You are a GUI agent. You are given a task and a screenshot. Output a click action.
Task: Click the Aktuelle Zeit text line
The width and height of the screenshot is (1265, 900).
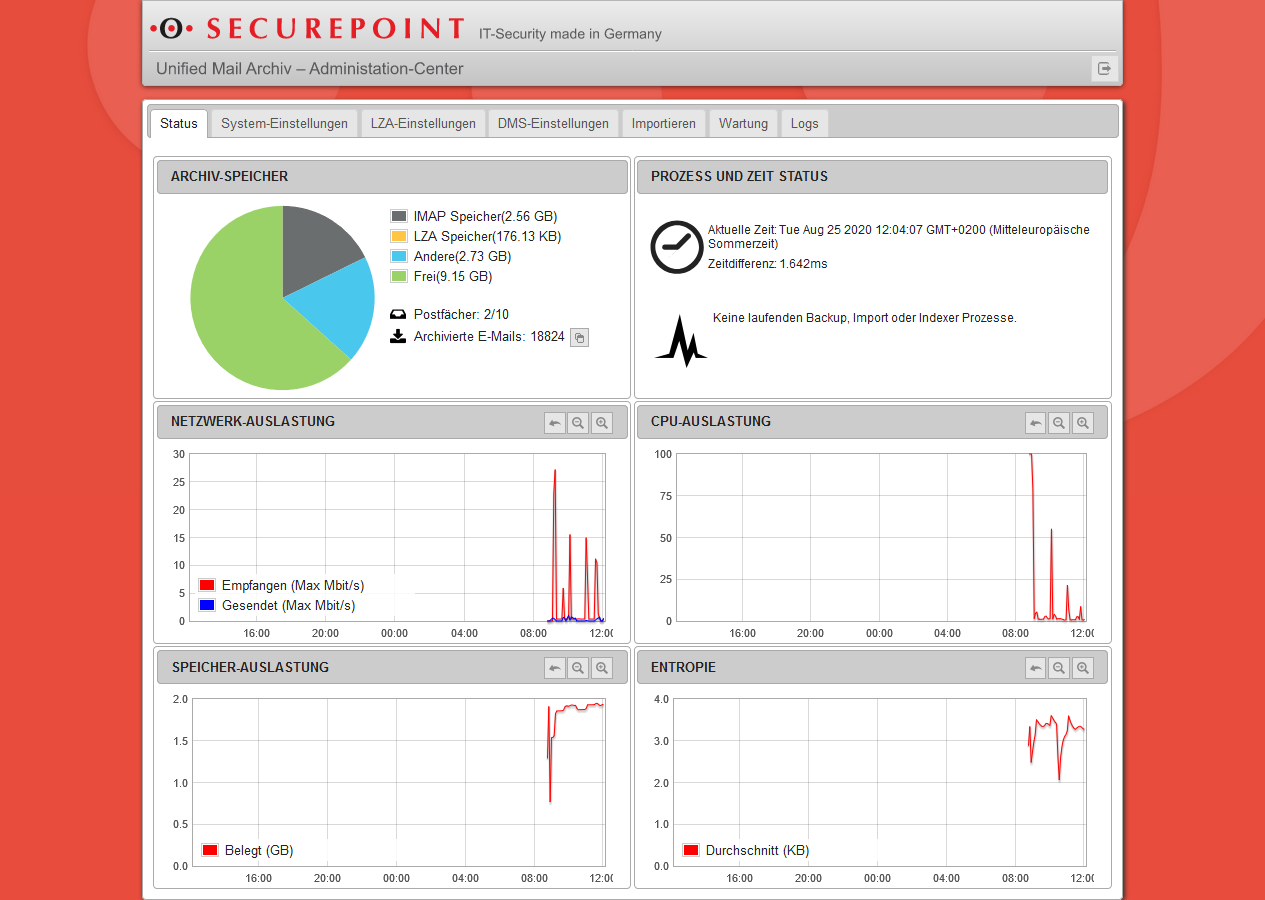[x=899, y=236]
